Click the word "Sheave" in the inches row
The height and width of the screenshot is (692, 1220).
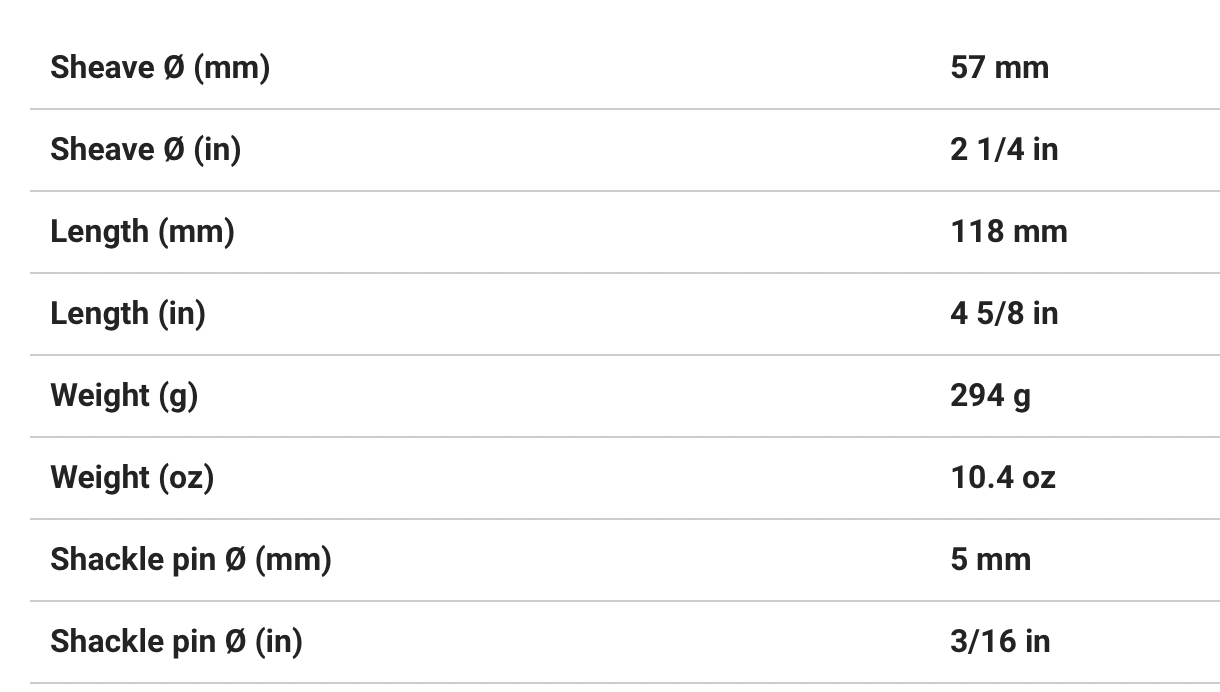coord(100,149)
